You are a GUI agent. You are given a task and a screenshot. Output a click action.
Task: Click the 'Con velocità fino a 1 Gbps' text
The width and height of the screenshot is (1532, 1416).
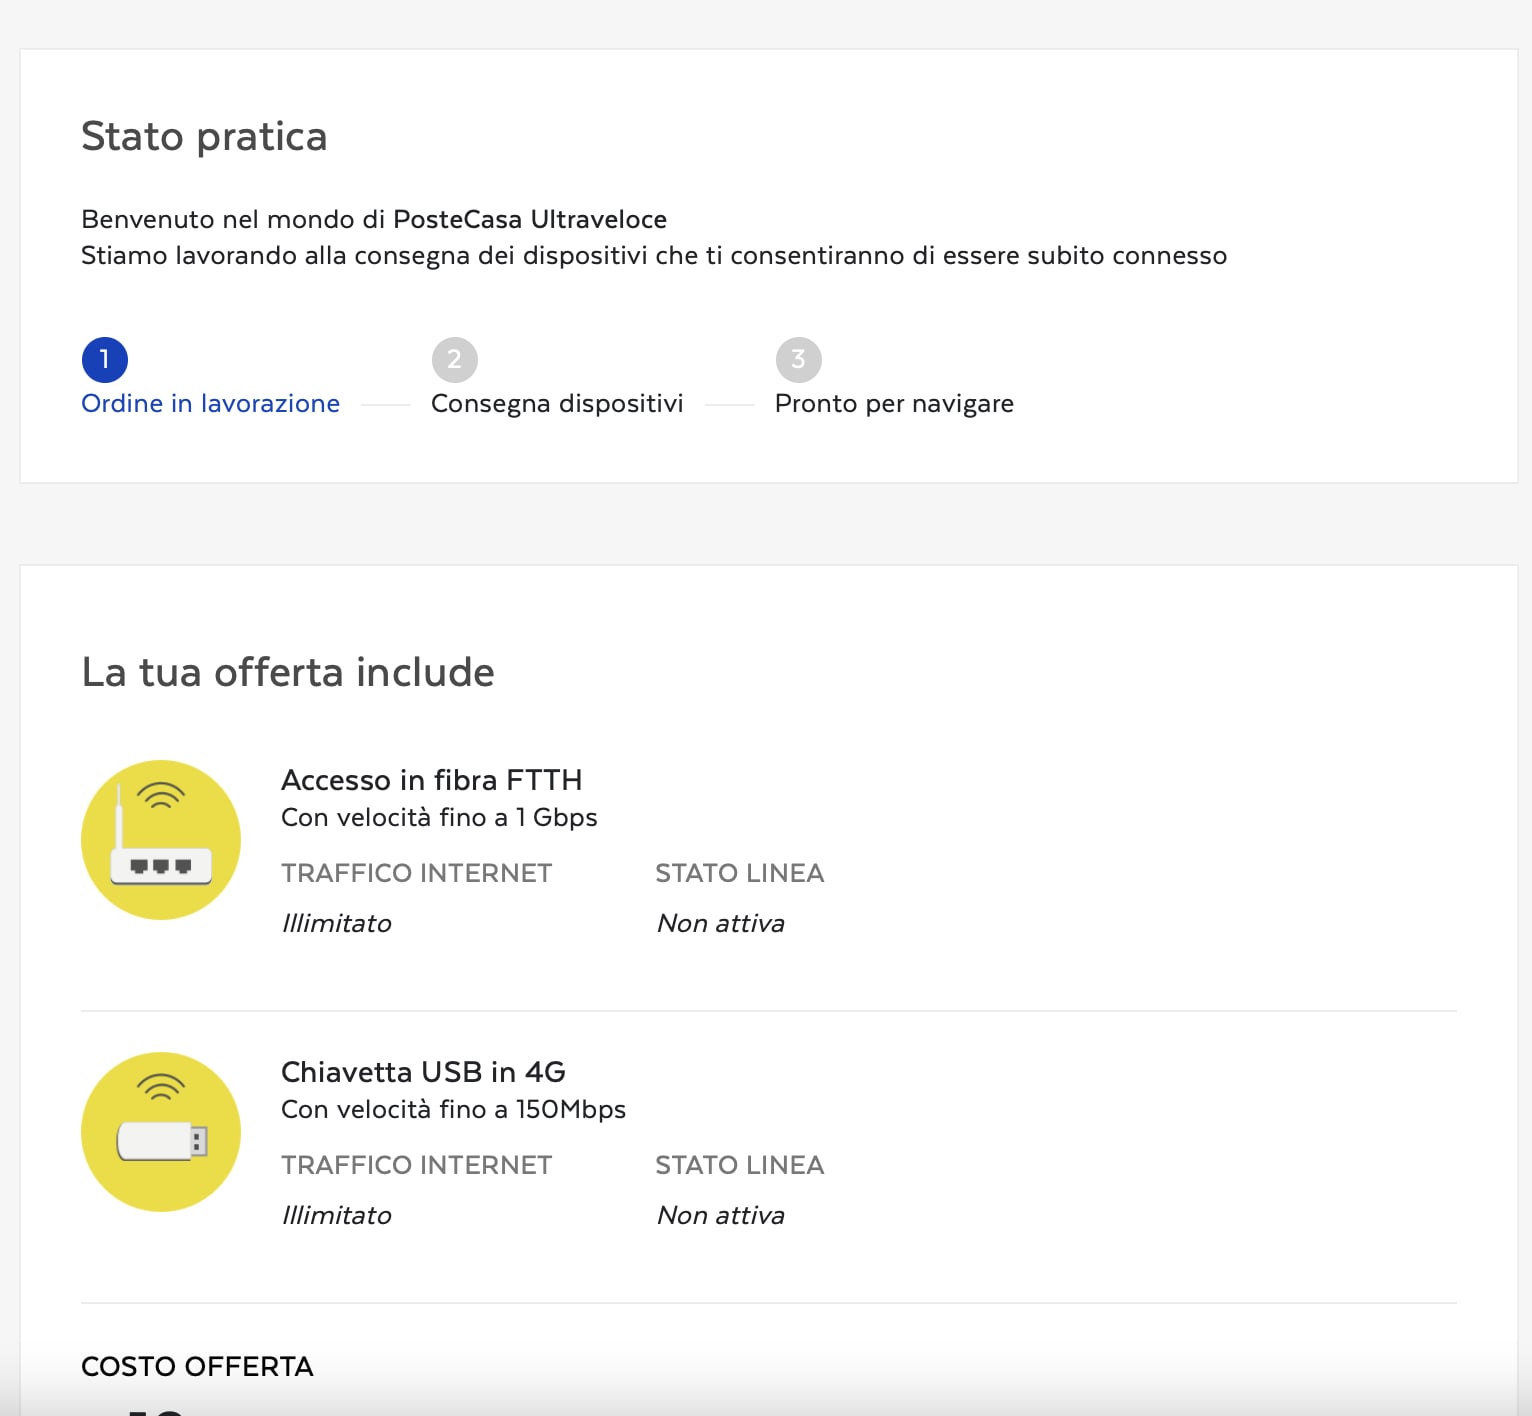click(x=439, y=818)
